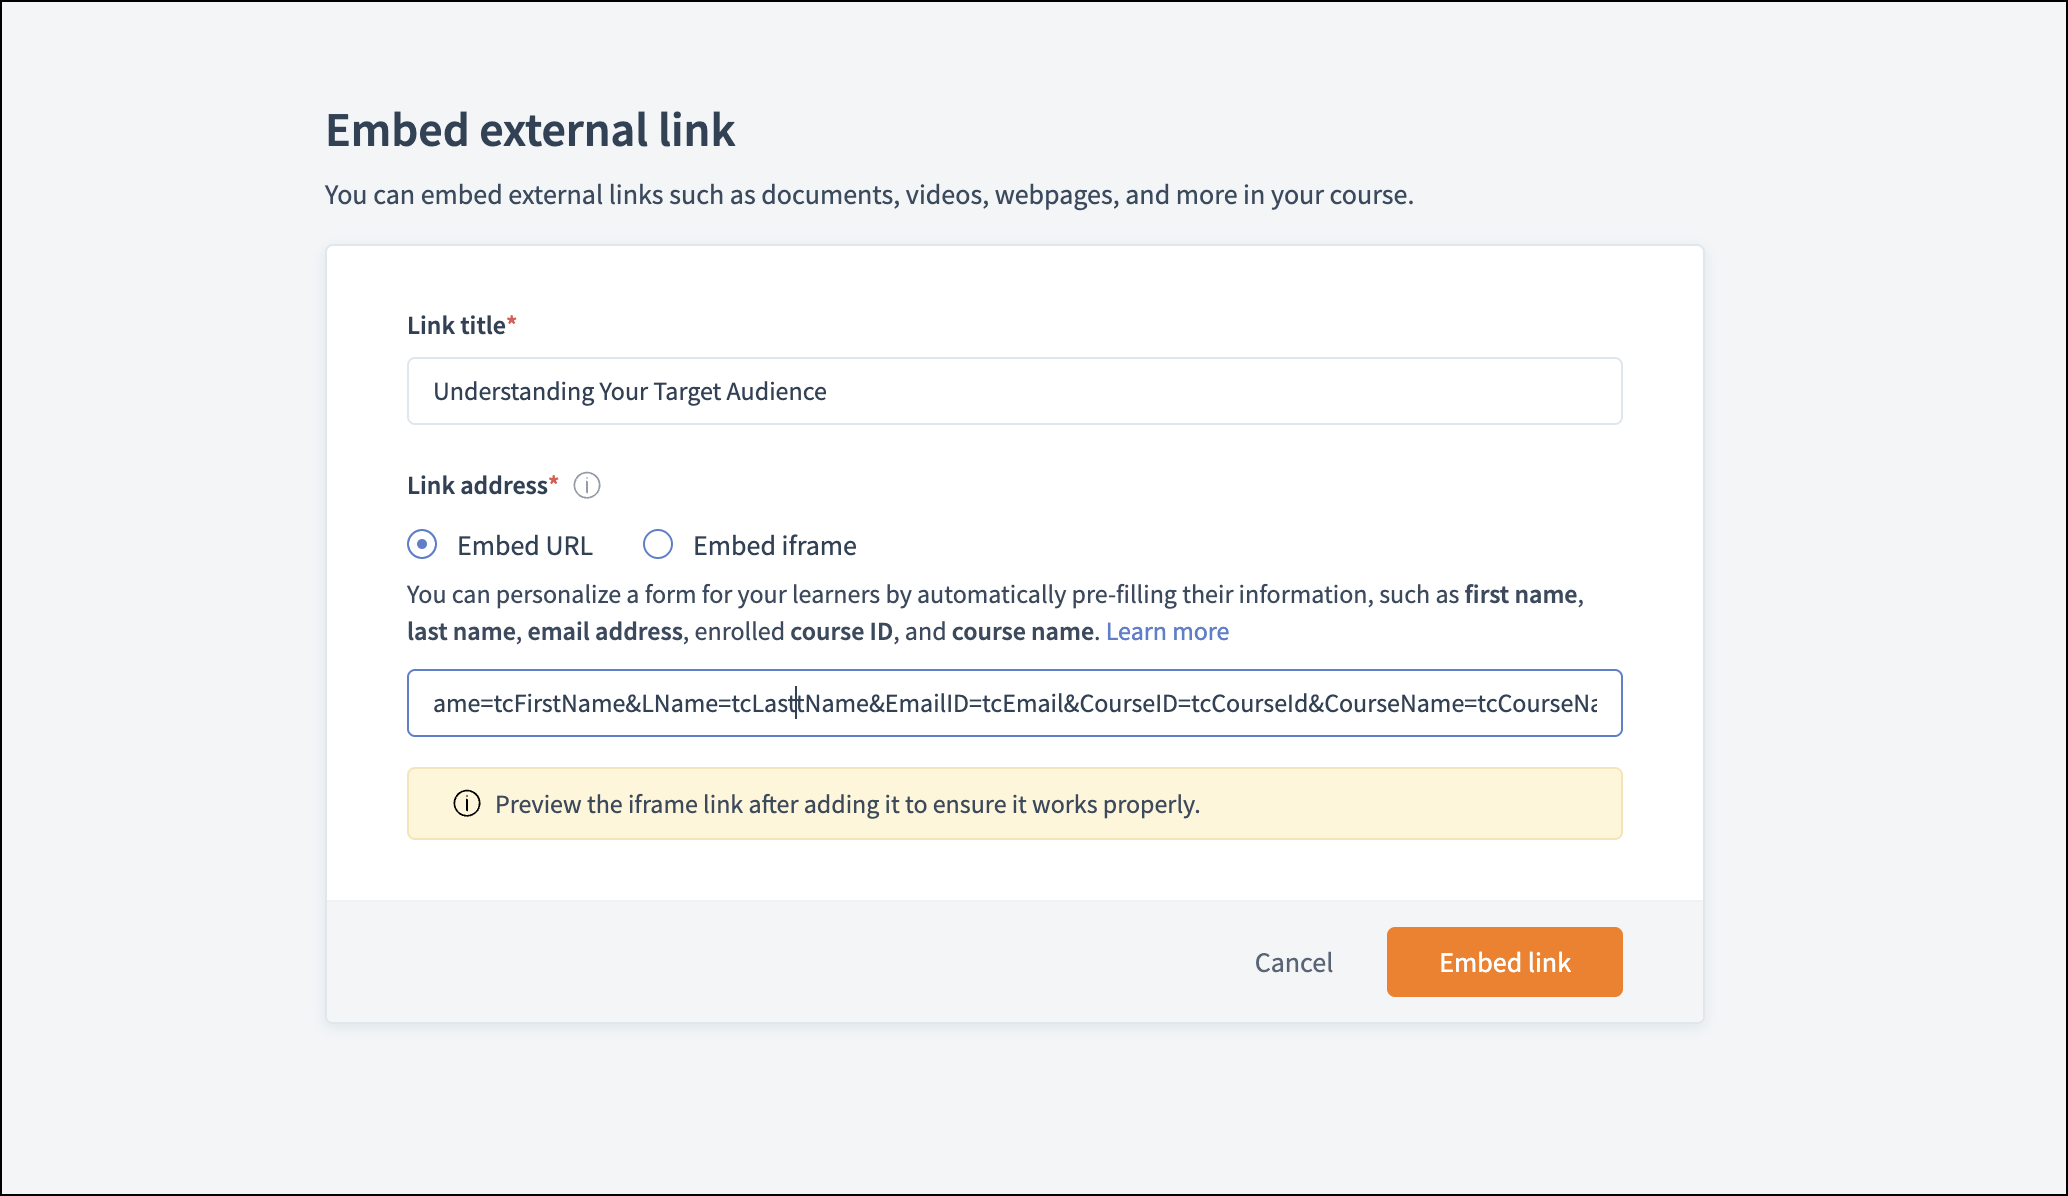Click the "Embed iframe" option label text
The width and height of the screenshot is (2068, 1196).
(774, 546)
